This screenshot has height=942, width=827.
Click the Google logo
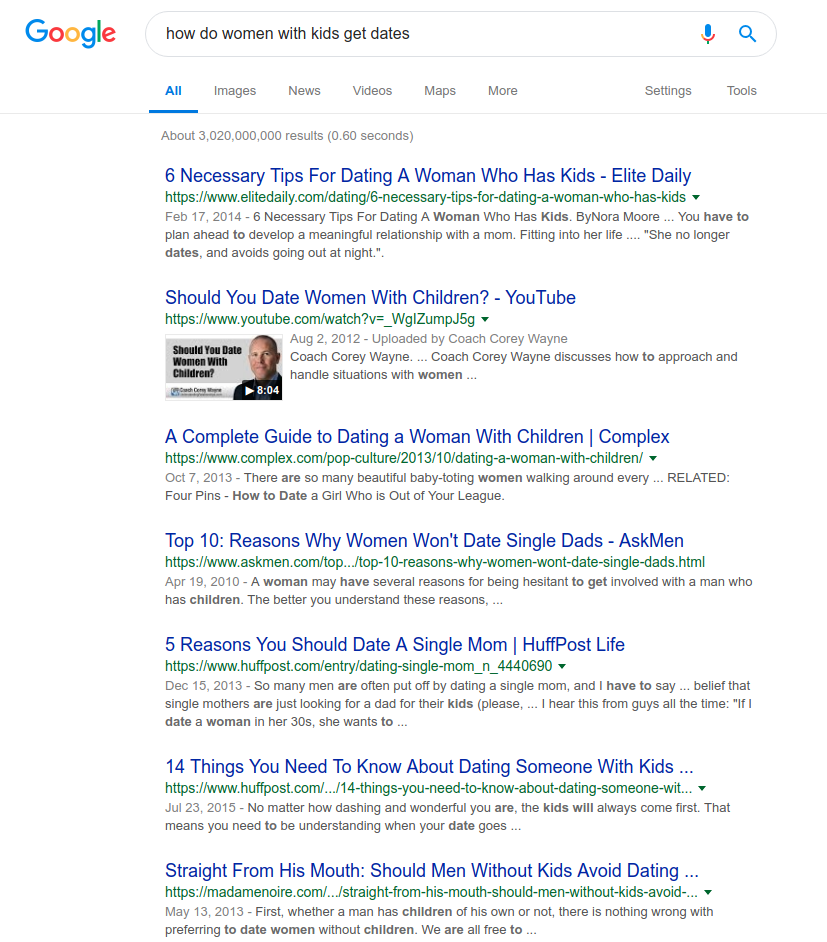(70, 33)
